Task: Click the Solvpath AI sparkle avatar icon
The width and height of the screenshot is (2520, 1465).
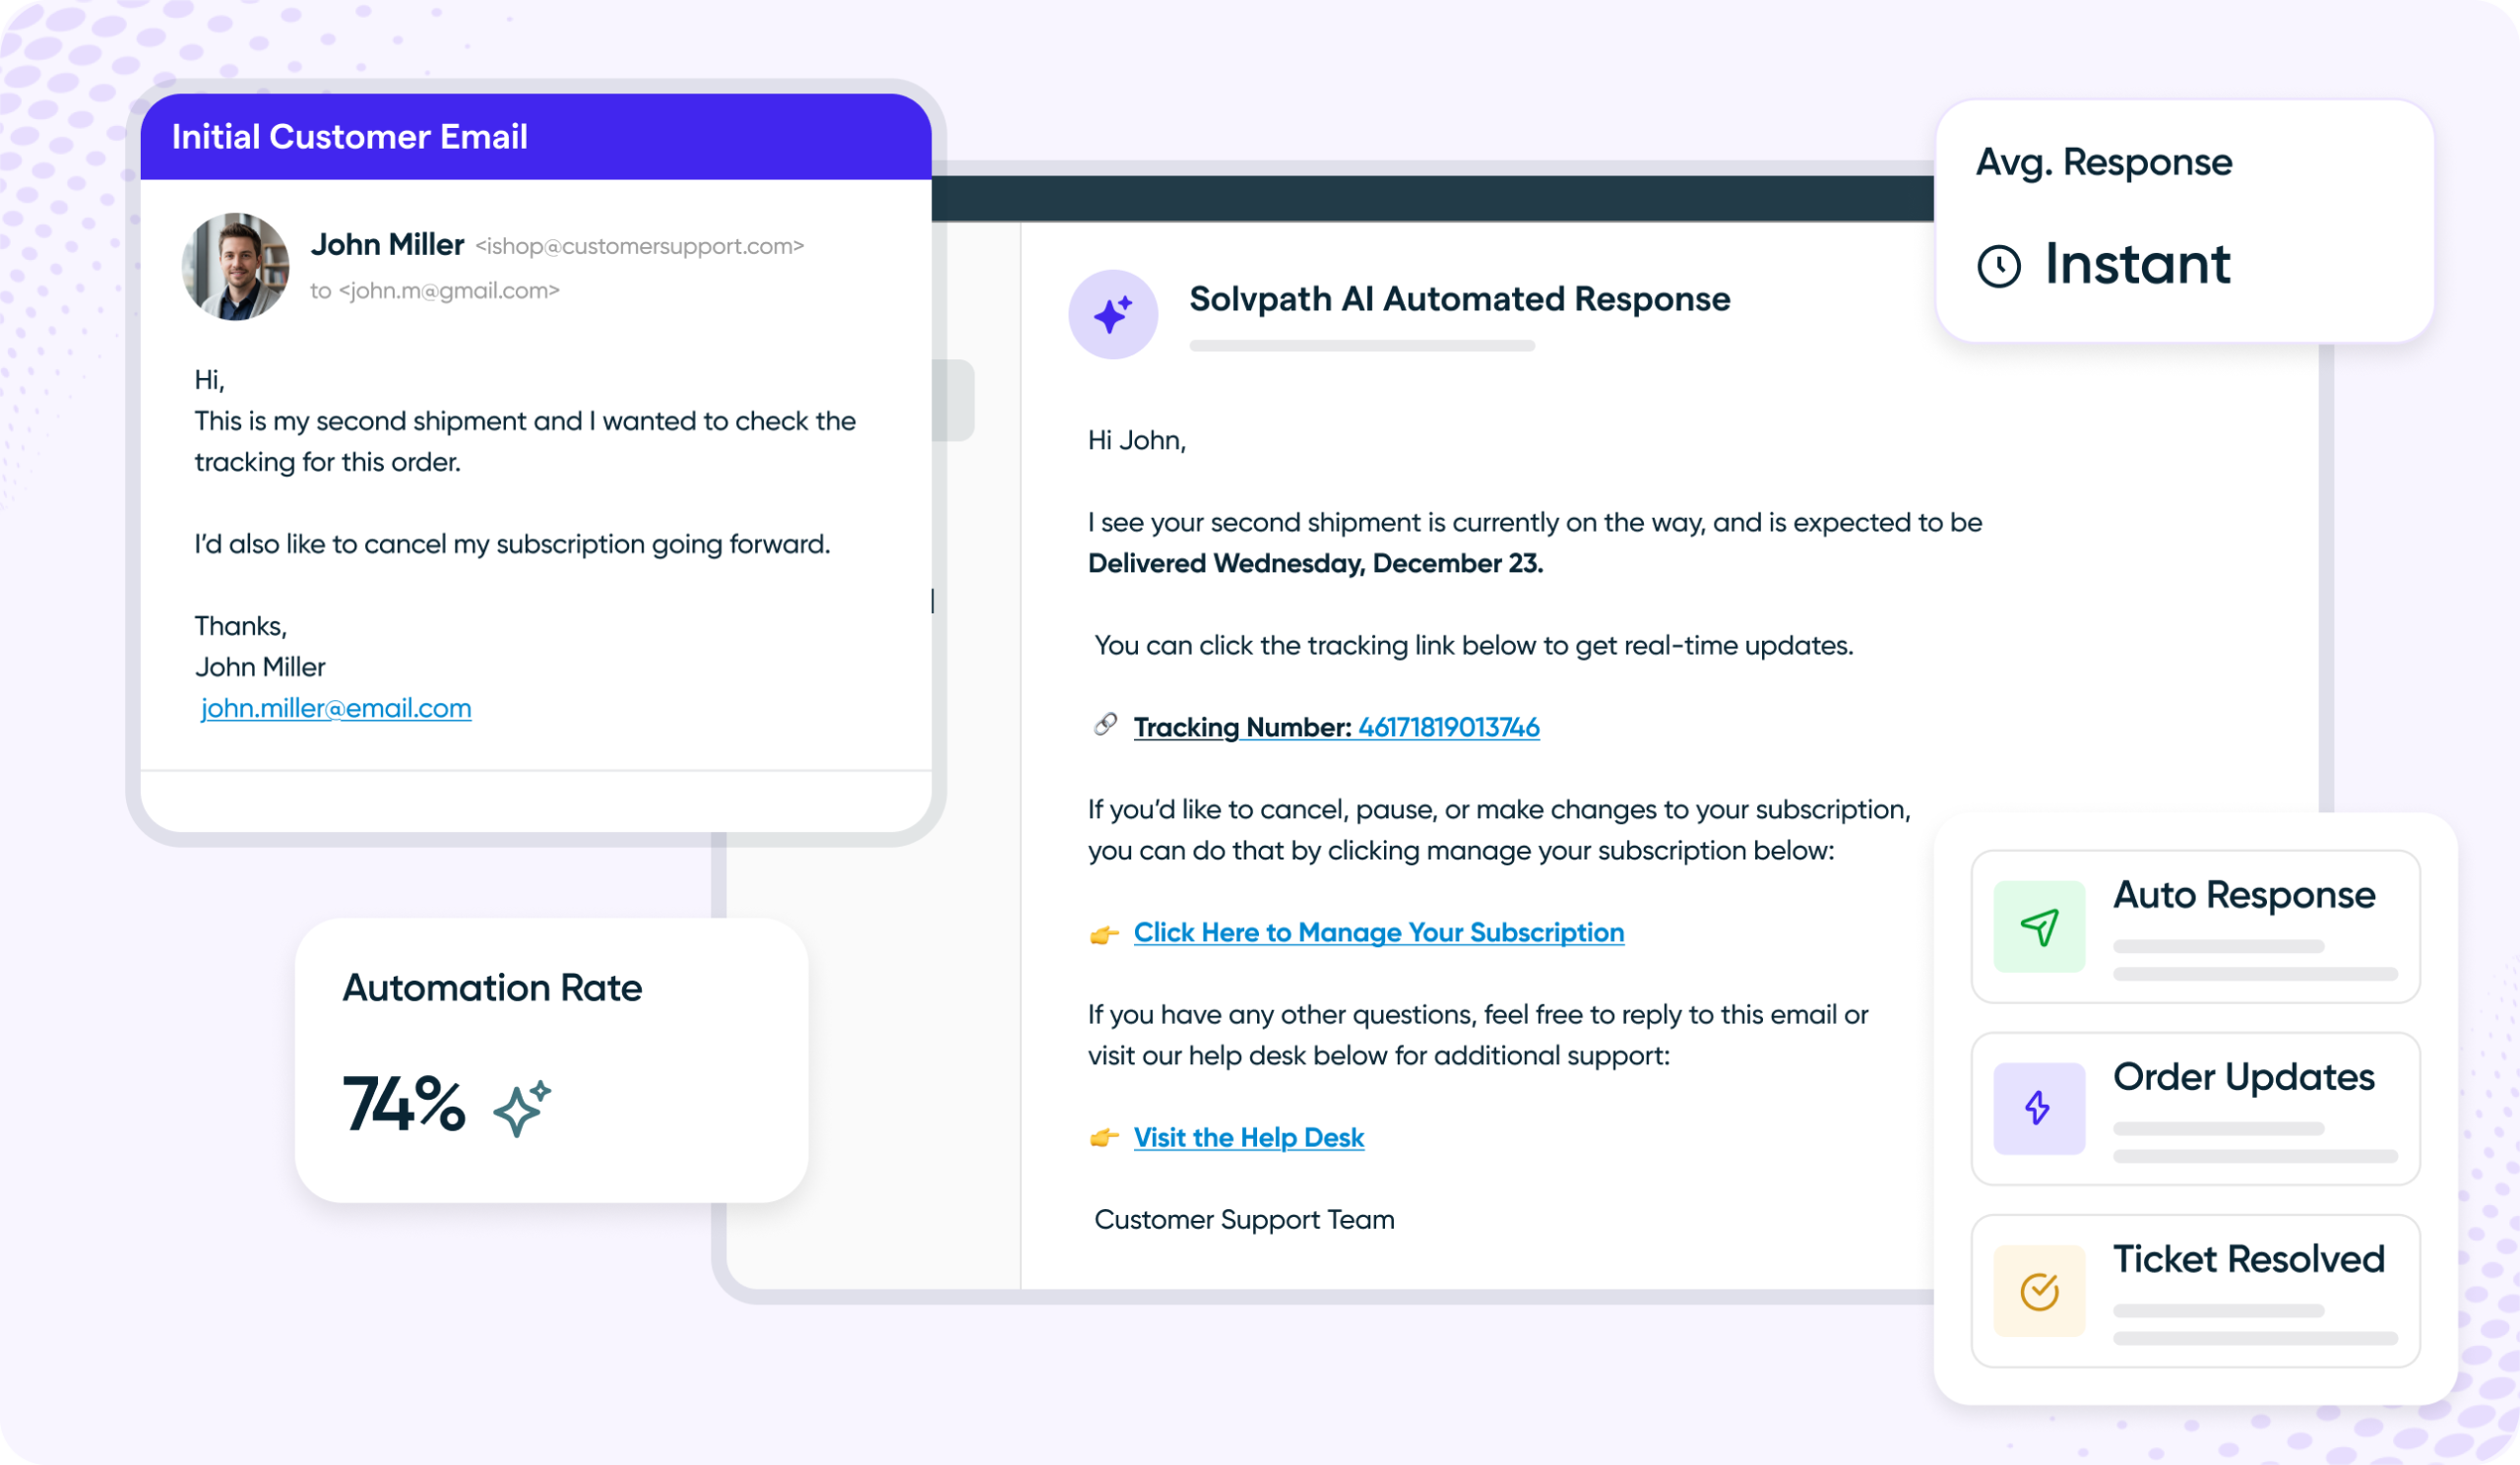Action: click(x=1112, y=314)
